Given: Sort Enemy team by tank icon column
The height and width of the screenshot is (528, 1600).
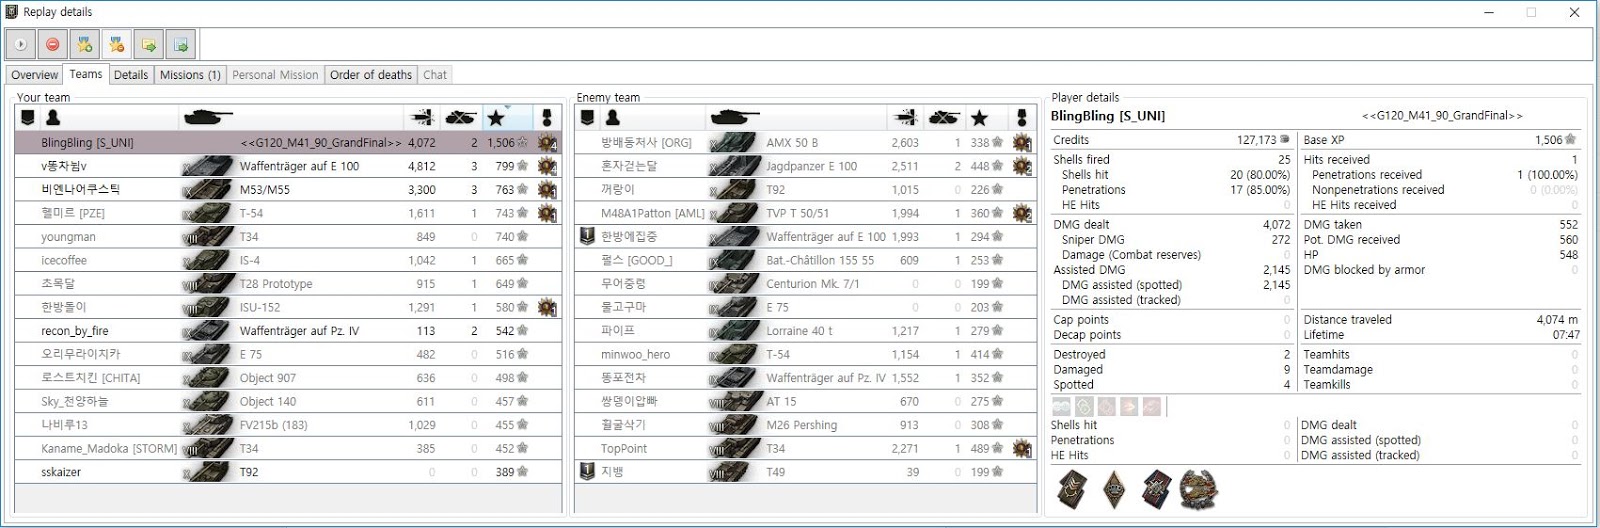Looking at the screenshot, I should point(735,118).
